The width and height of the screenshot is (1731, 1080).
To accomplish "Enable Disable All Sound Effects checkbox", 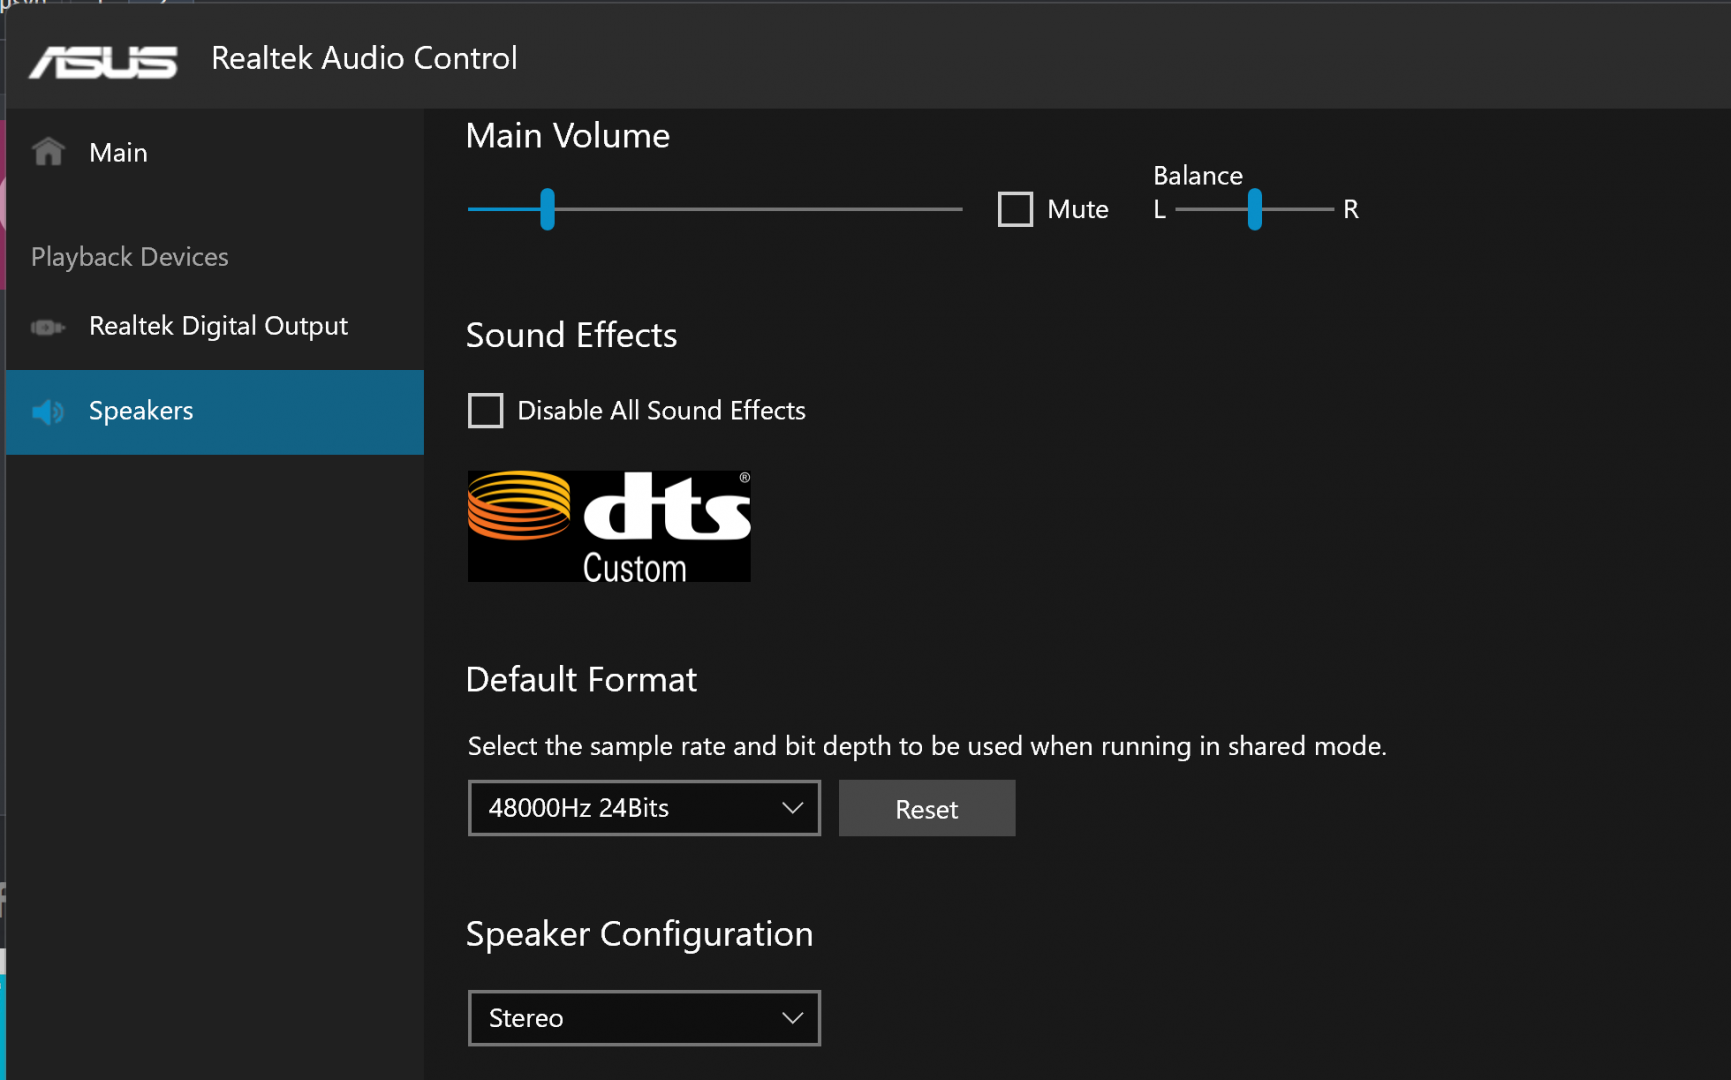I will [486, 411].
